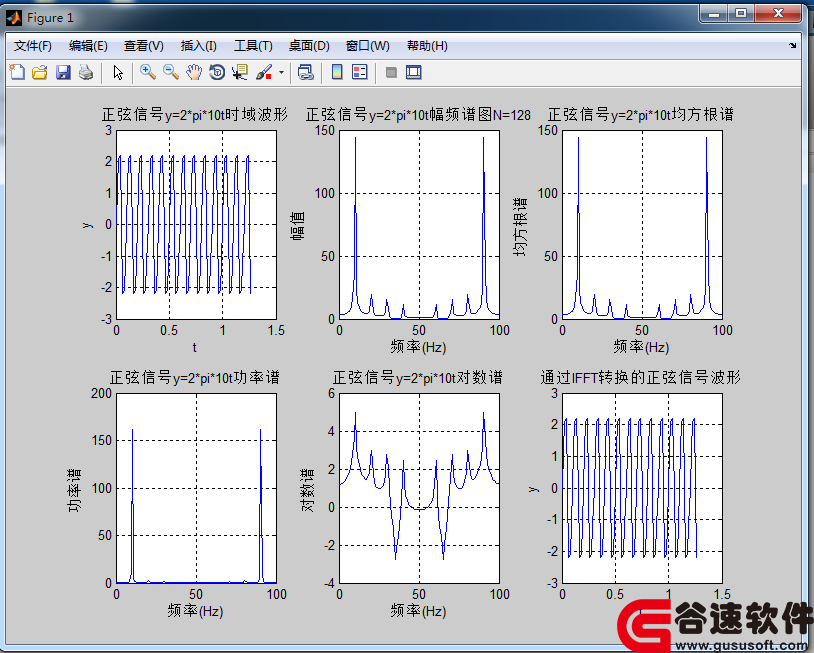This screenshot has width=814, height=653.
Task: Activate the Zoom Out tool
Action: coord(171,72)
